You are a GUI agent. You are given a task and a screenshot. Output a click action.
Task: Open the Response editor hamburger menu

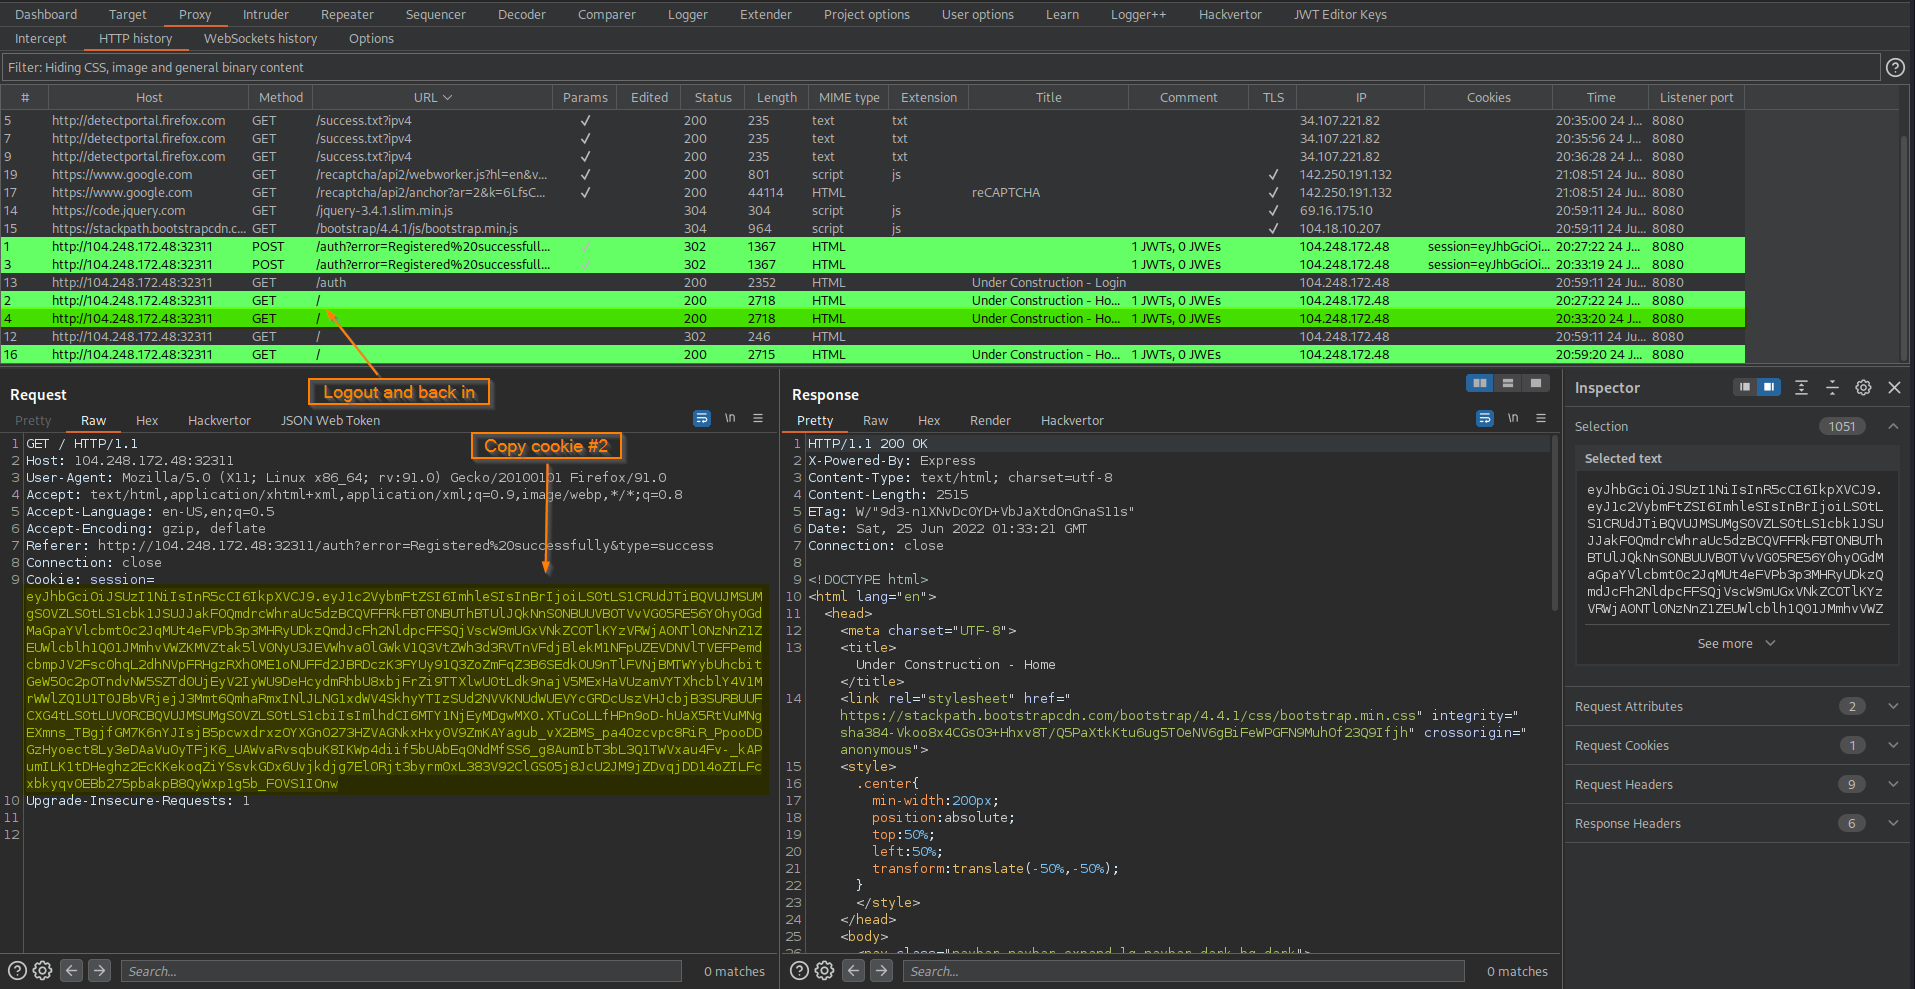click(1541, 418)
